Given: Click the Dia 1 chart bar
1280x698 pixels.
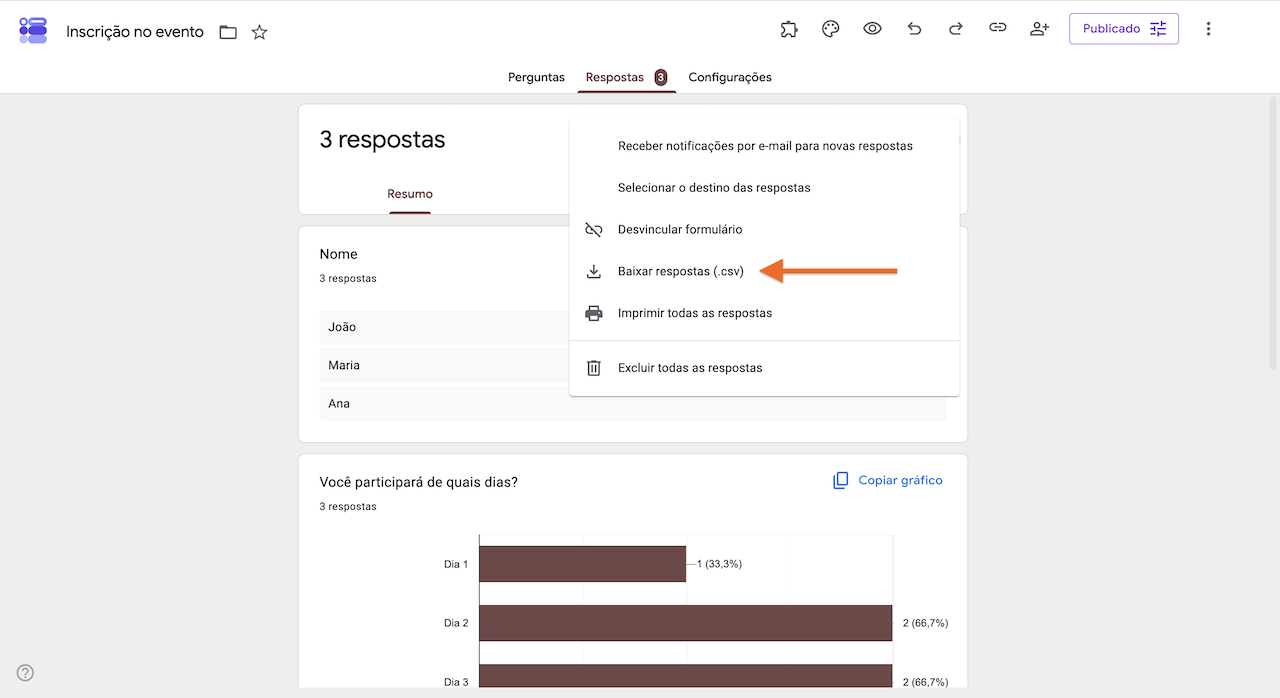Looking at the screenshot, I should tap(582, 564).
